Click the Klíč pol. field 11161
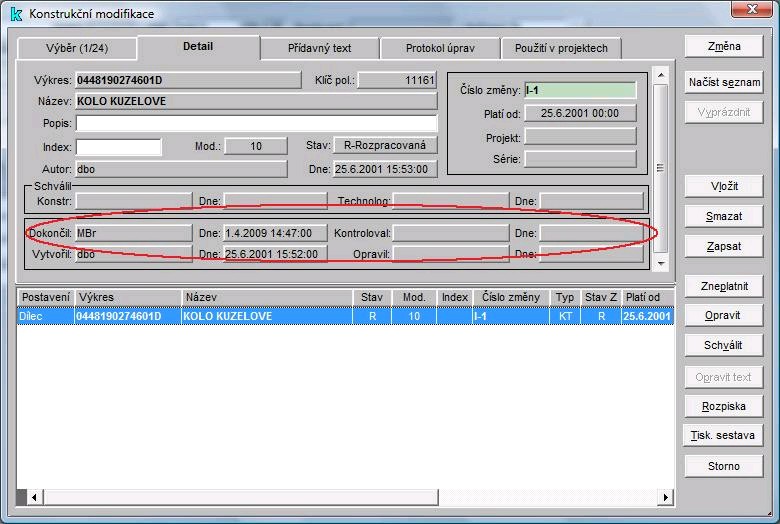This screenshot has width=780, height=524. pos(397,80)
